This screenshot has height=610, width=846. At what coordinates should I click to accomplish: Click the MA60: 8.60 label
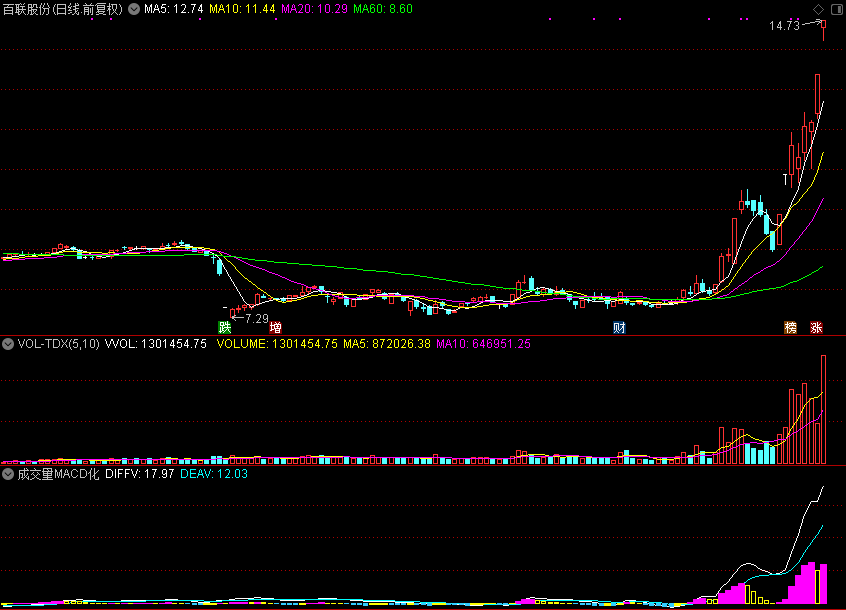[x=383, y=9]
